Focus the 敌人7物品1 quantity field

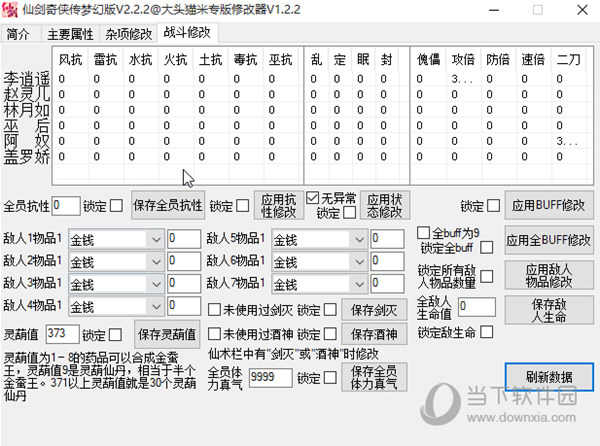pyautogui.click(x=387, y=283)
